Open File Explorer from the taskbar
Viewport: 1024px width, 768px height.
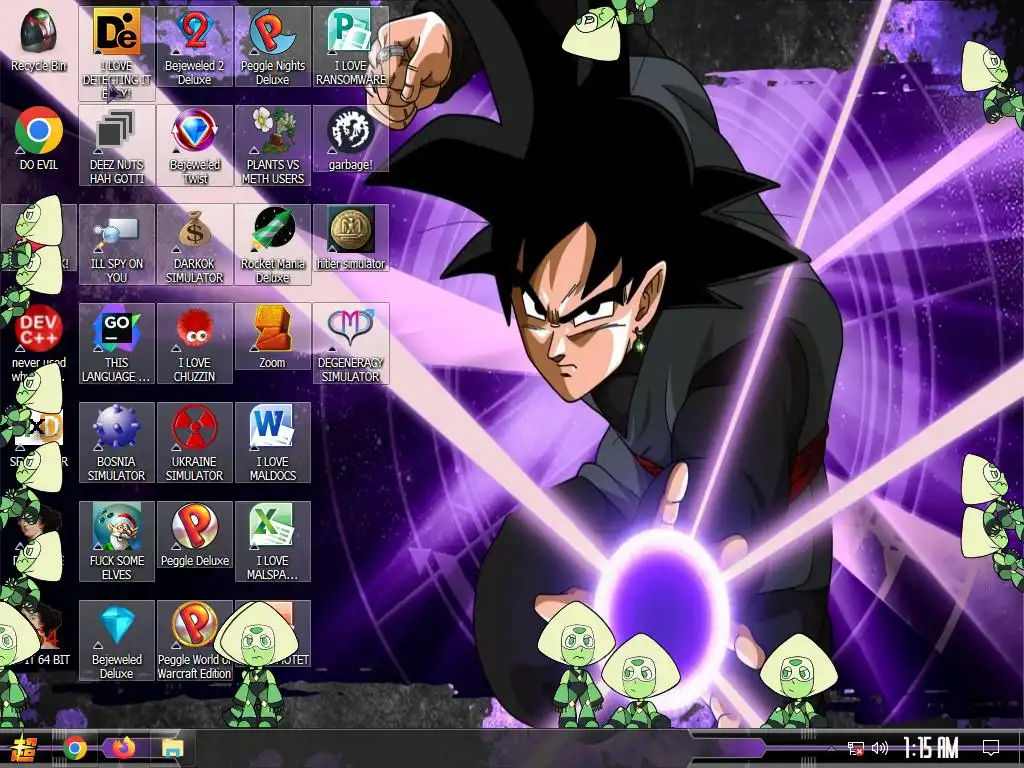(172, 748)
